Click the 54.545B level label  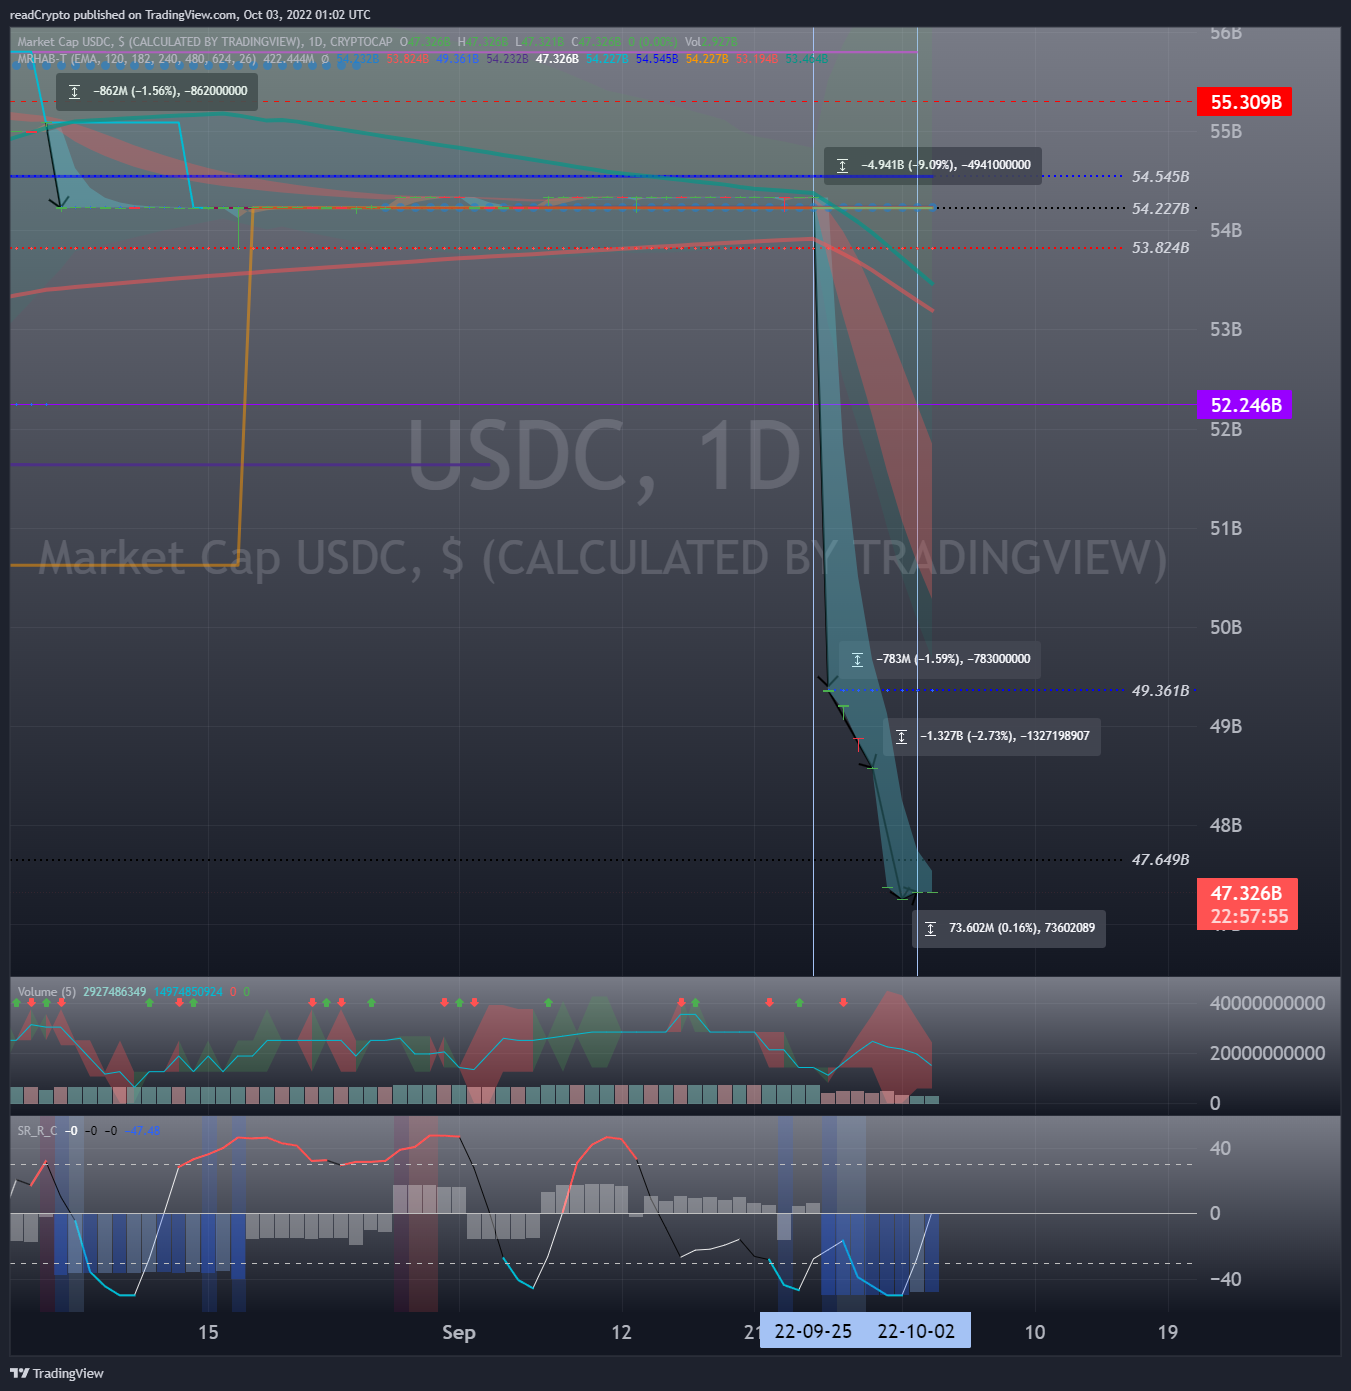[1160, 177]
